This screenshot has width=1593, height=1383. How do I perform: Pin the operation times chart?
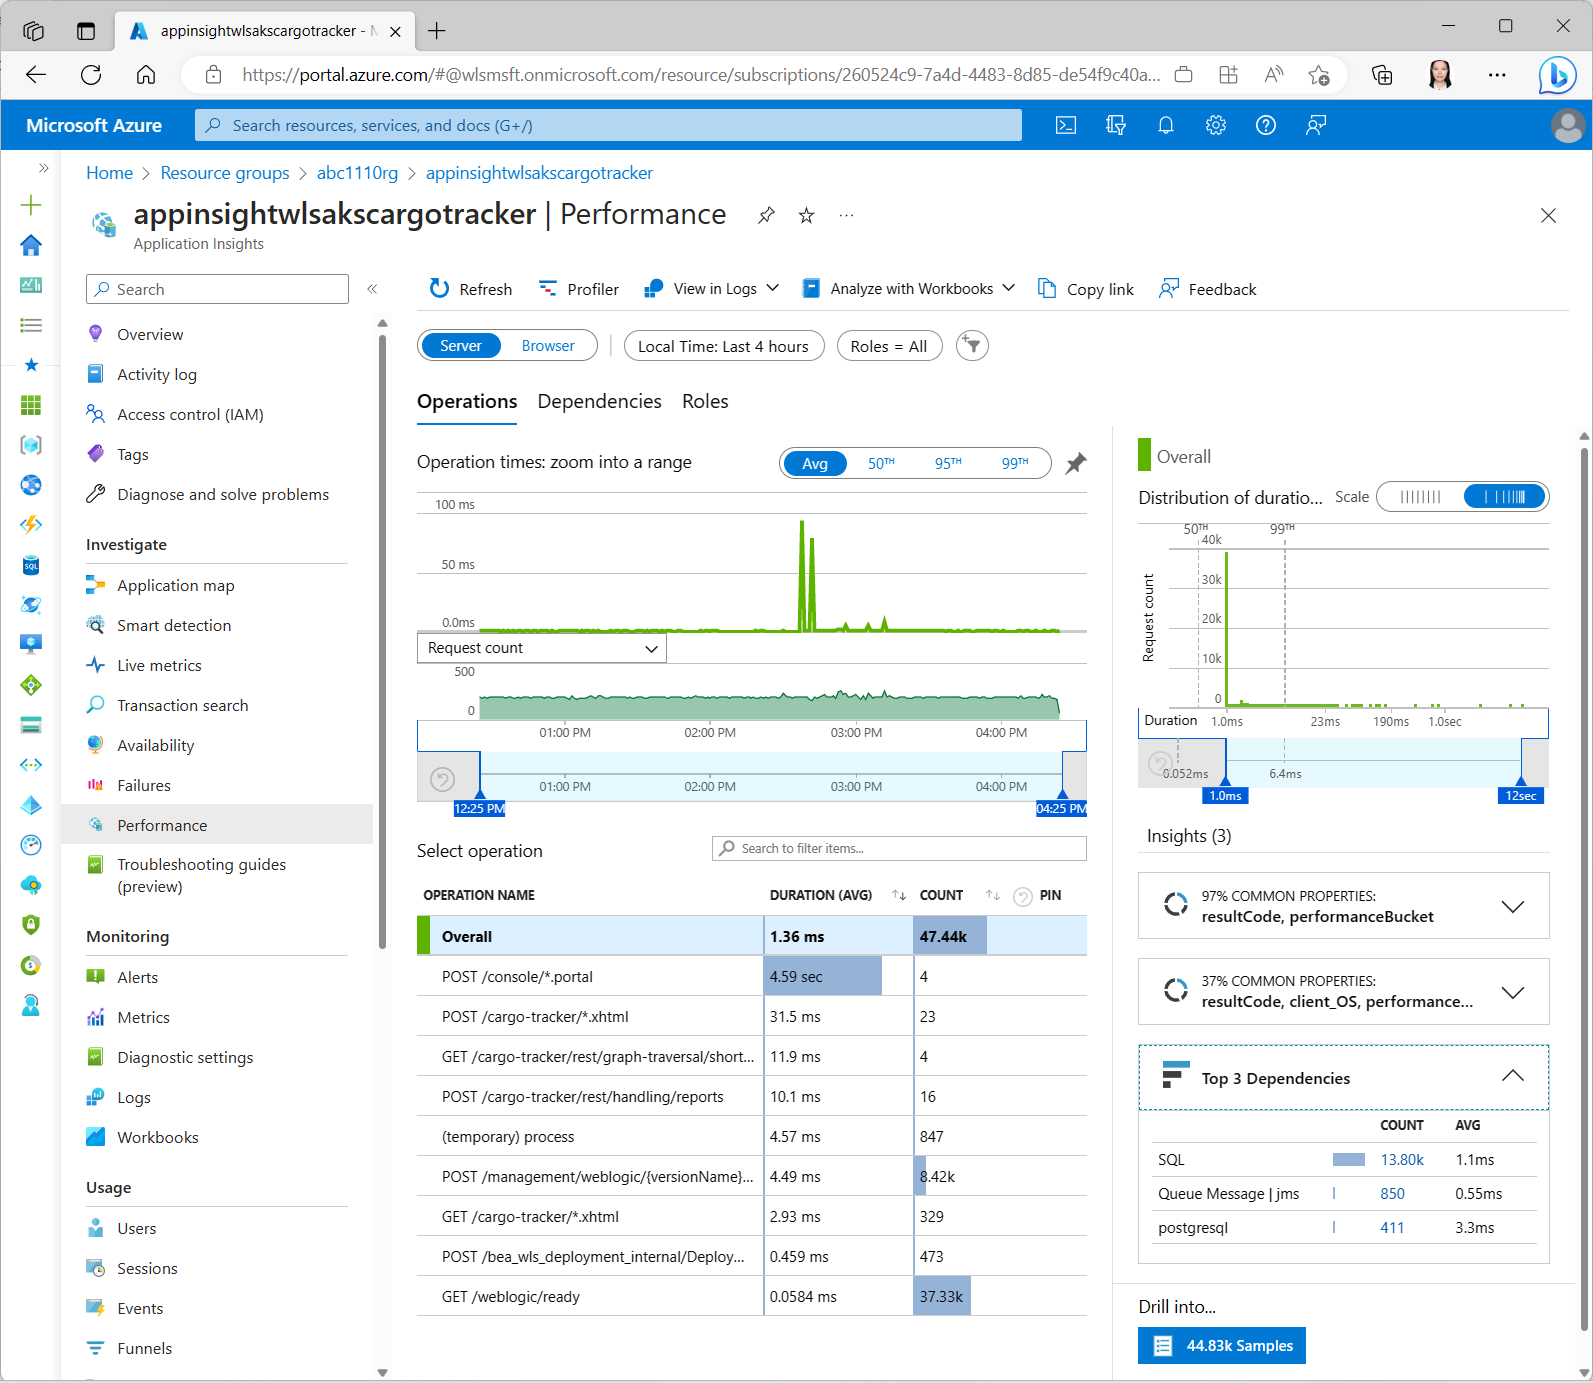tap(1076, 463)
